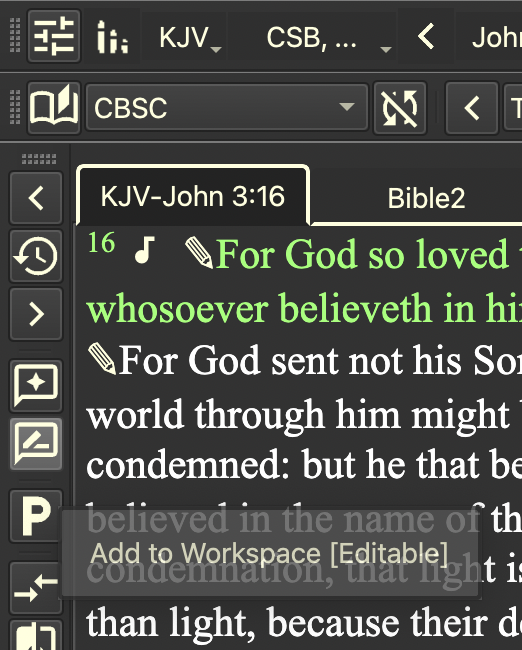
Task: Click the pencil icon before green verse text
Action: (x=199, y=252)
